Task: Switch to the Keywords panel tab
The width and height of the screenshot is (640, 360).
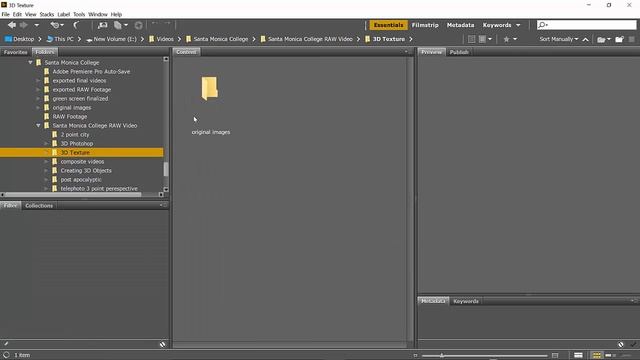Action: pos(466,301)
